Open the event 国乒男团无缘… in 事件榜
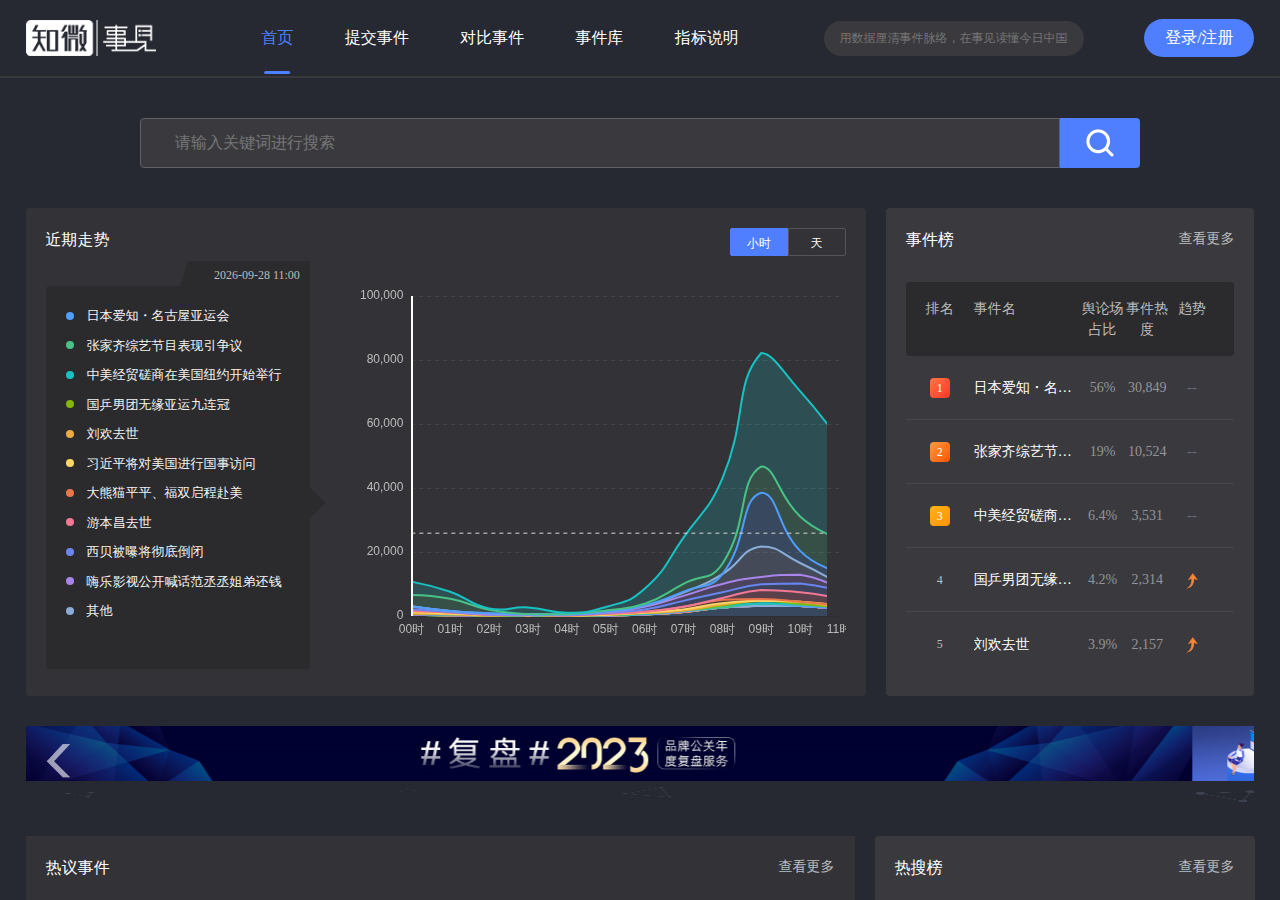The width and height of the screenshot is (1280, 900). [x=1023, y=580]
